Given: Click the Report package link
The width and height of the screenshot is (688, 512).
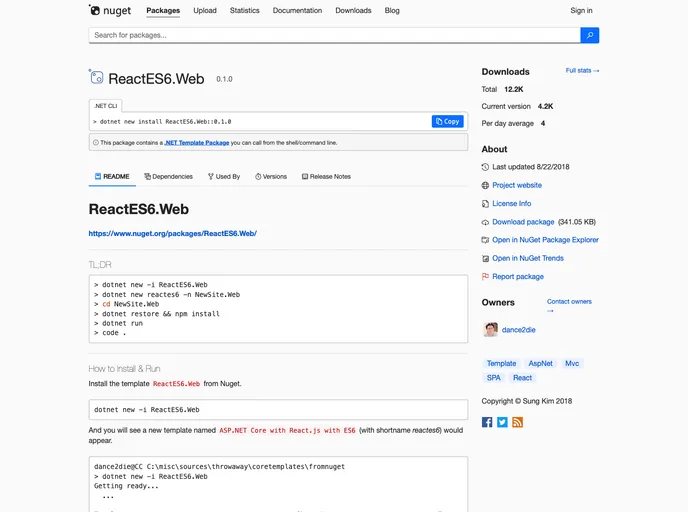Looking at the screenshot, I should coord(518,276).
